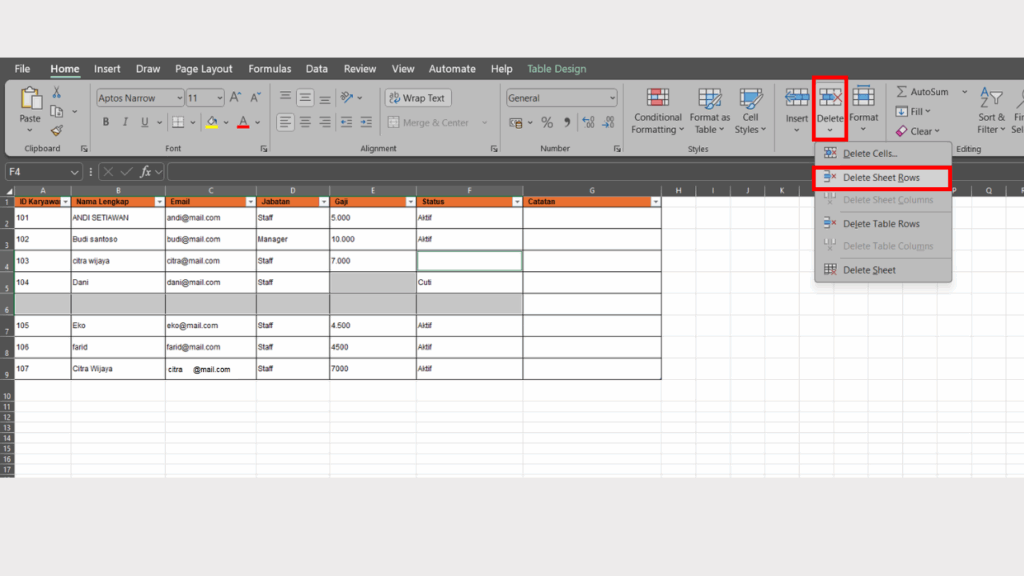Screen dimensions: 1024x576
Task: Toggle bold formatting
Action: click(x=106, y=121)
